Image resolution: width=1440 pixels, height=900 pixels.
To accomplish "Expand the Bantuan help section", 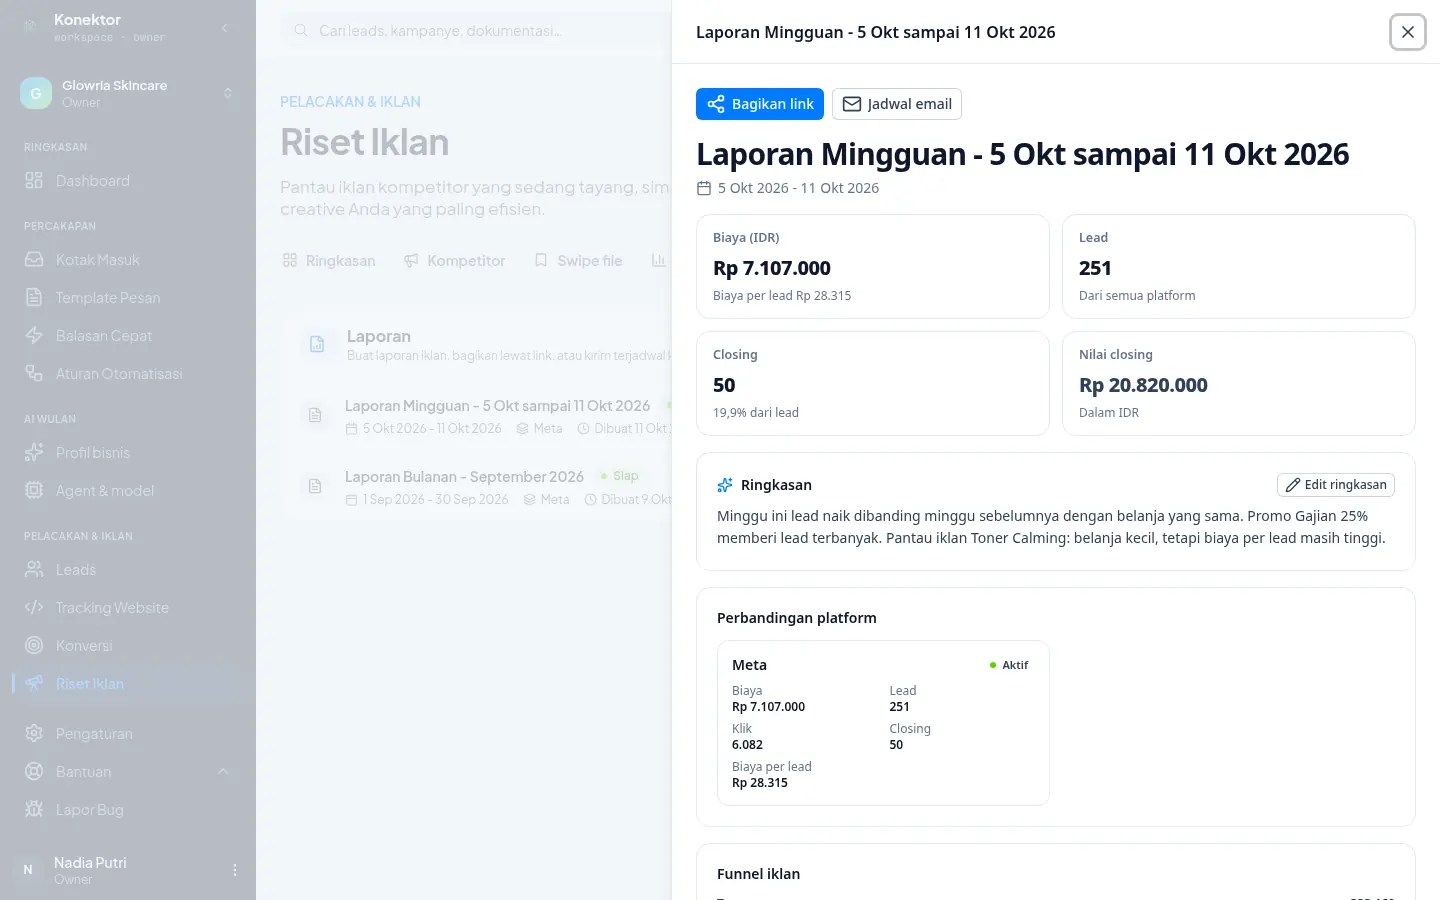I will coord(127,772).
